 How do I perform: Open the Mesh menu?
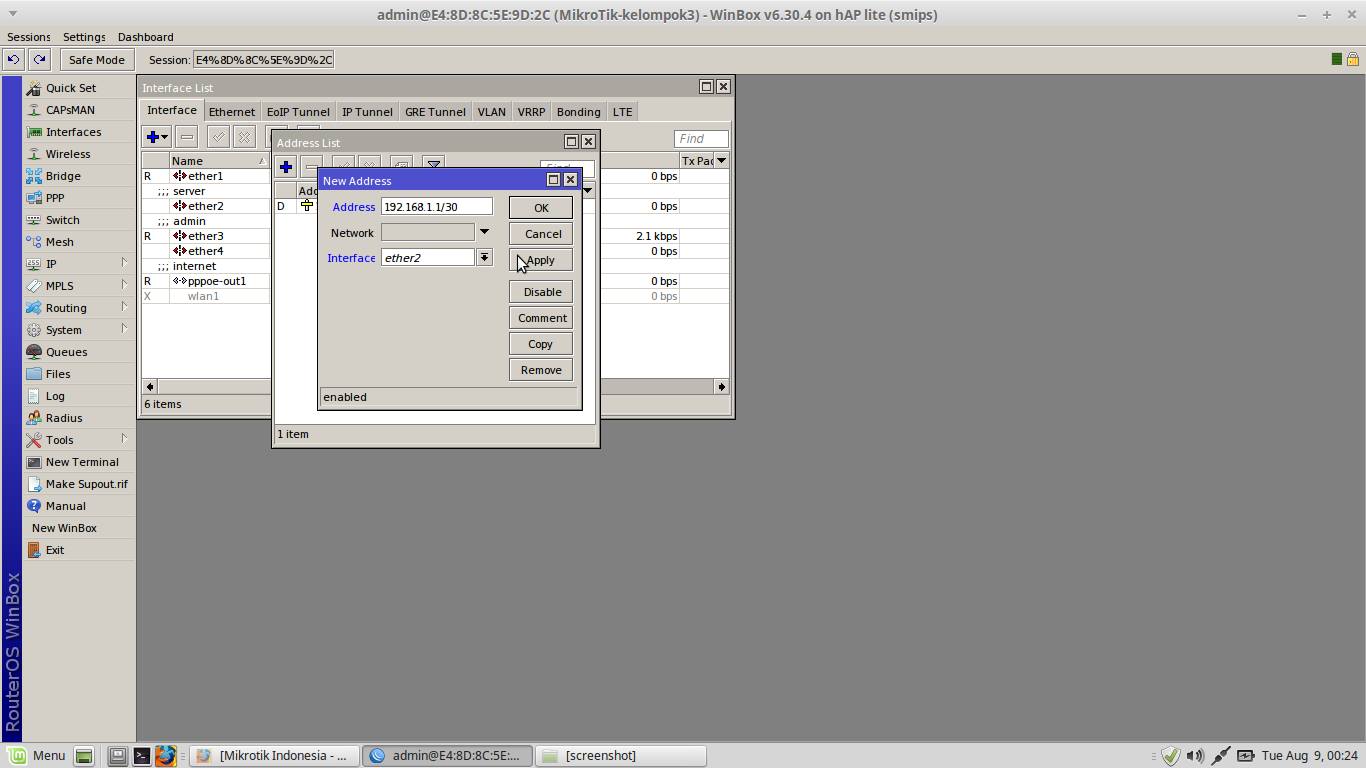(x=59, y=242)
